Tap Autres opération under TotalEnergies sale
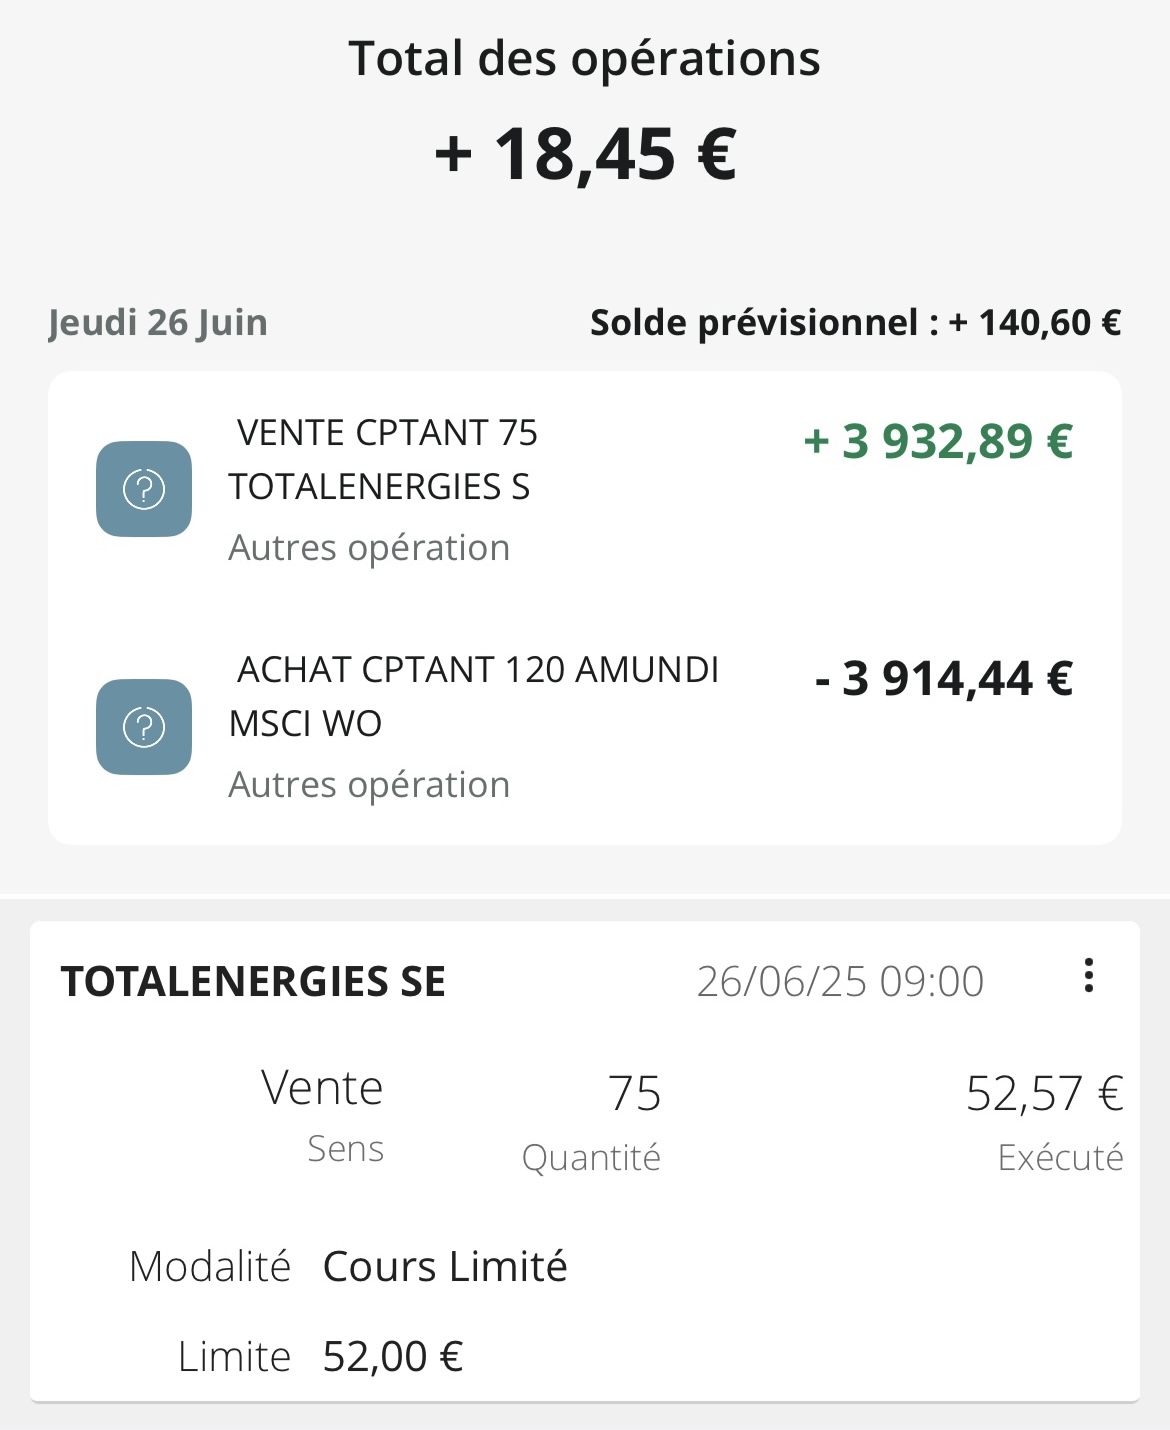 click(x=369, y=548)
